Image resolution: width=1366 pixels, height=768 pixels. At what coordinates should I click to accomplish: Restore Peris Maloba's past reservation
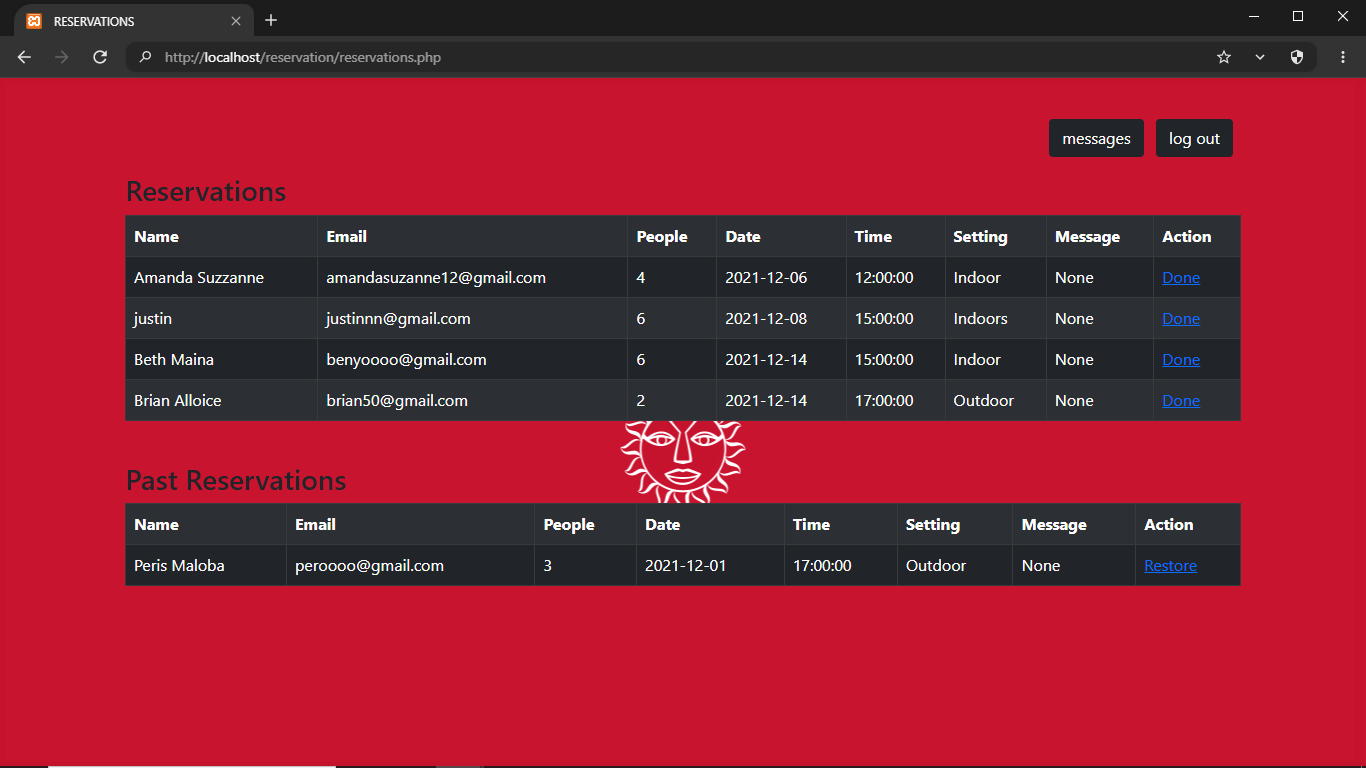pyautogui.click(x=1170, y=566)
